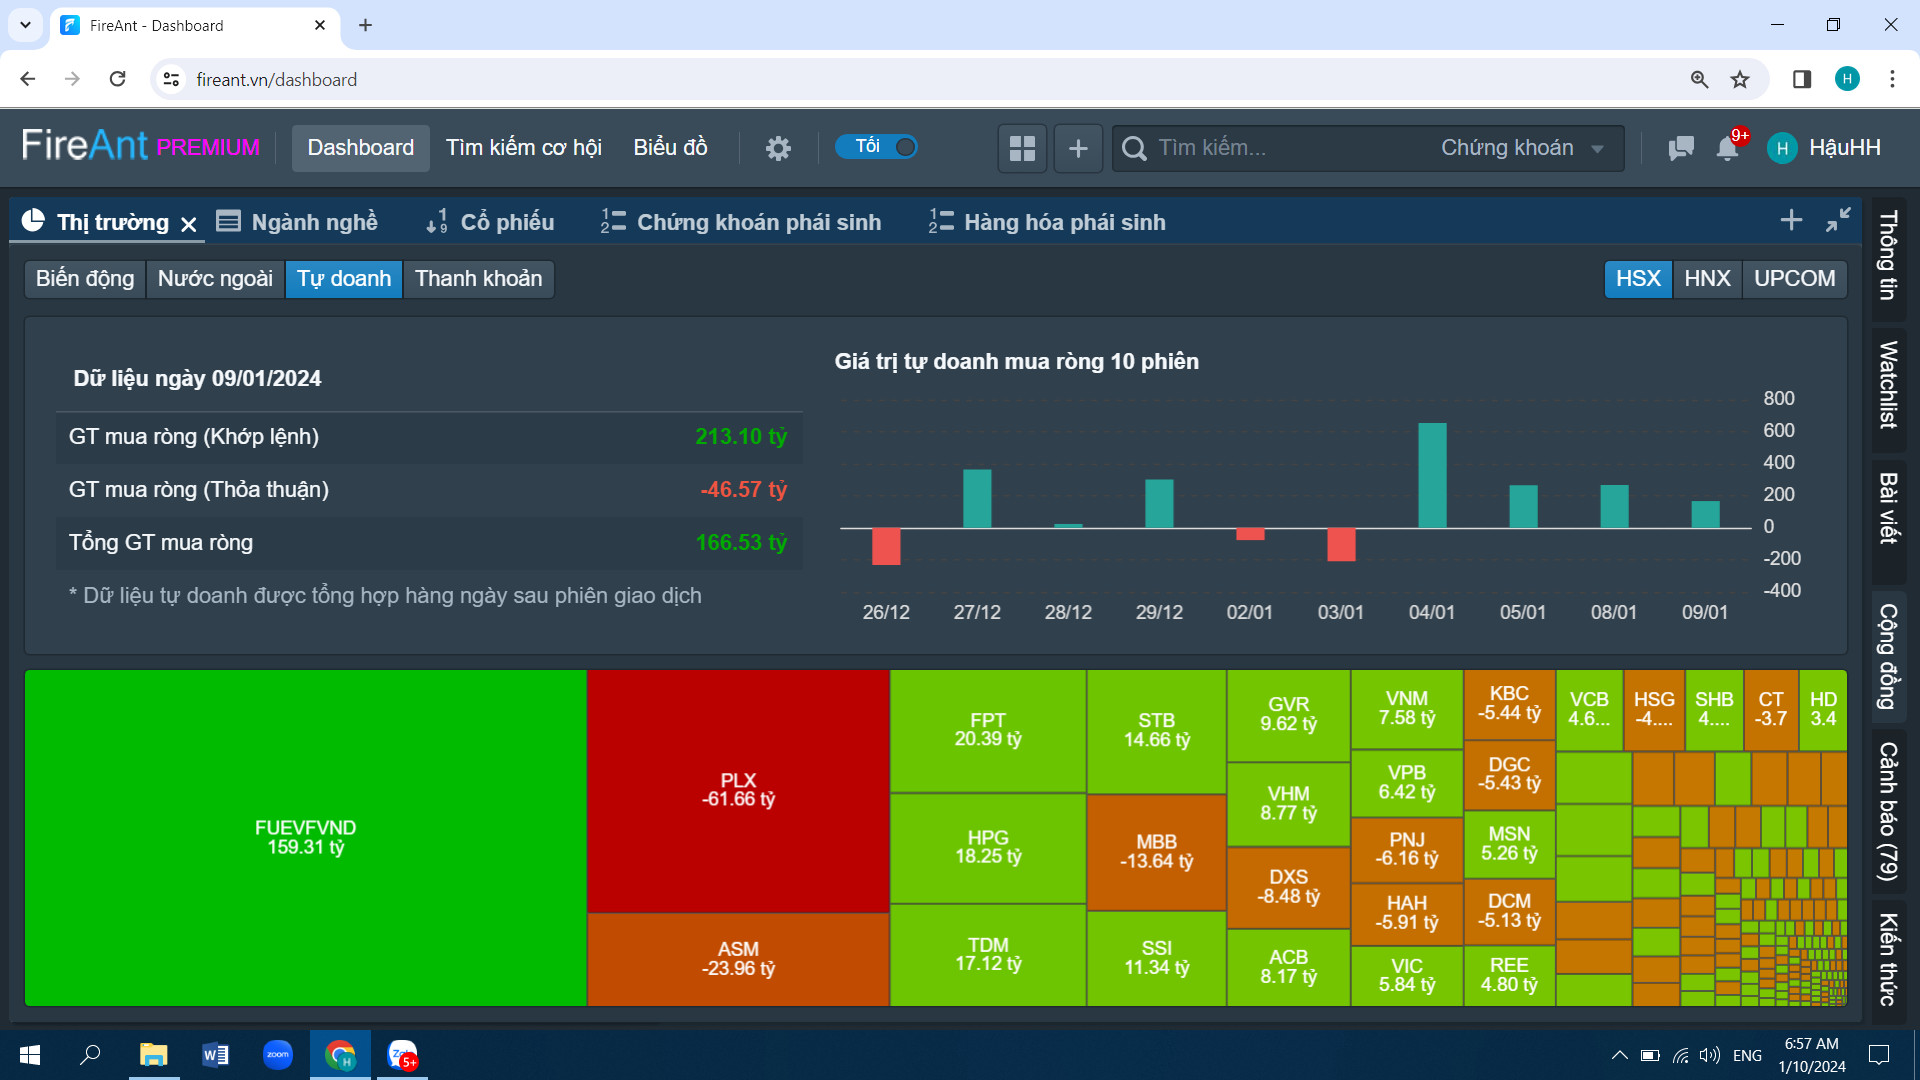Expand the Cảnh báo (79) side panel
This screenshot has height=1080, width=1920.
pyautogui.click(x=1888, y=810)
